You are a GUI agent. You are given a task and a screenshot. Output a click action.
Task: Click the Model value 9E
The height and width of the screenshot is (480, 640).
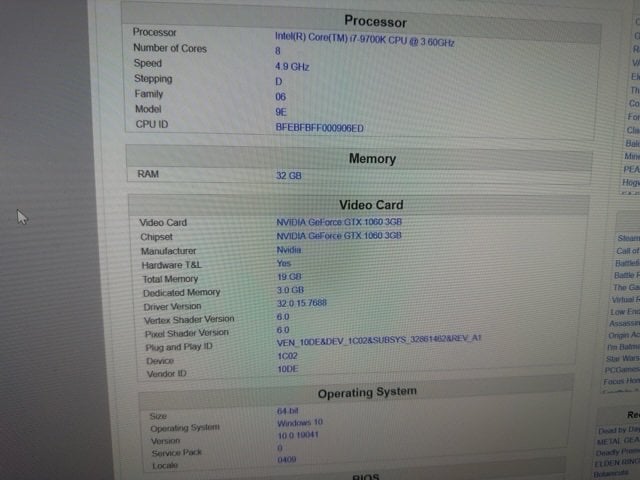281,112
